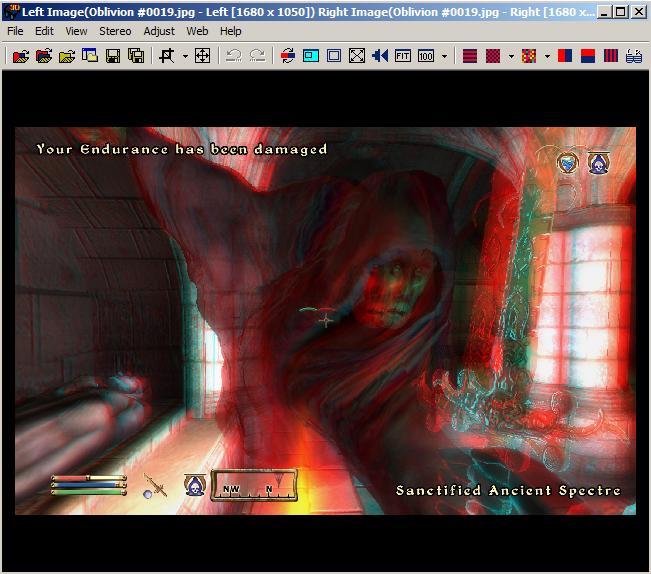Select horizontal interlaced stripes view icon
The image size is (651, 574).
[470, 56]
